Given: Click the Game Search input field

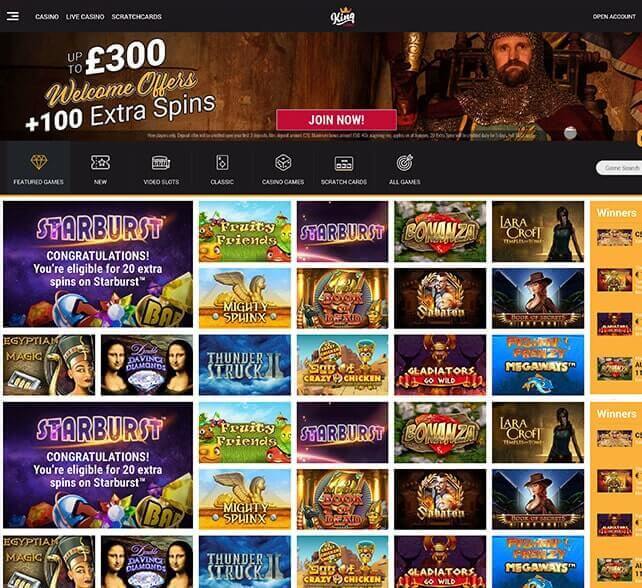Looking at the screenshot, I should 619,168.
